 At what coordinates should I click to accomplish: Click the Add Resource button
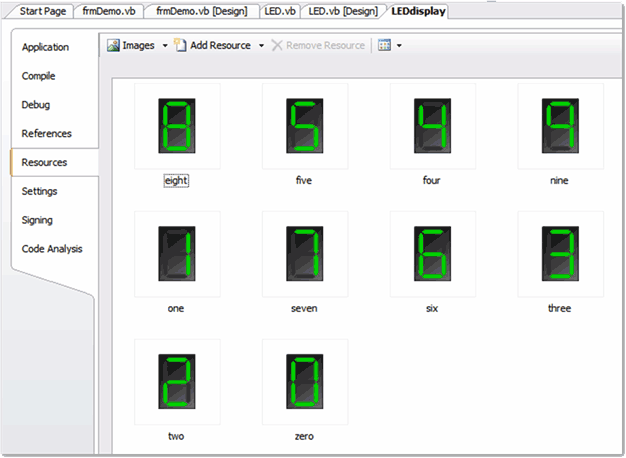tap(212, 46)
